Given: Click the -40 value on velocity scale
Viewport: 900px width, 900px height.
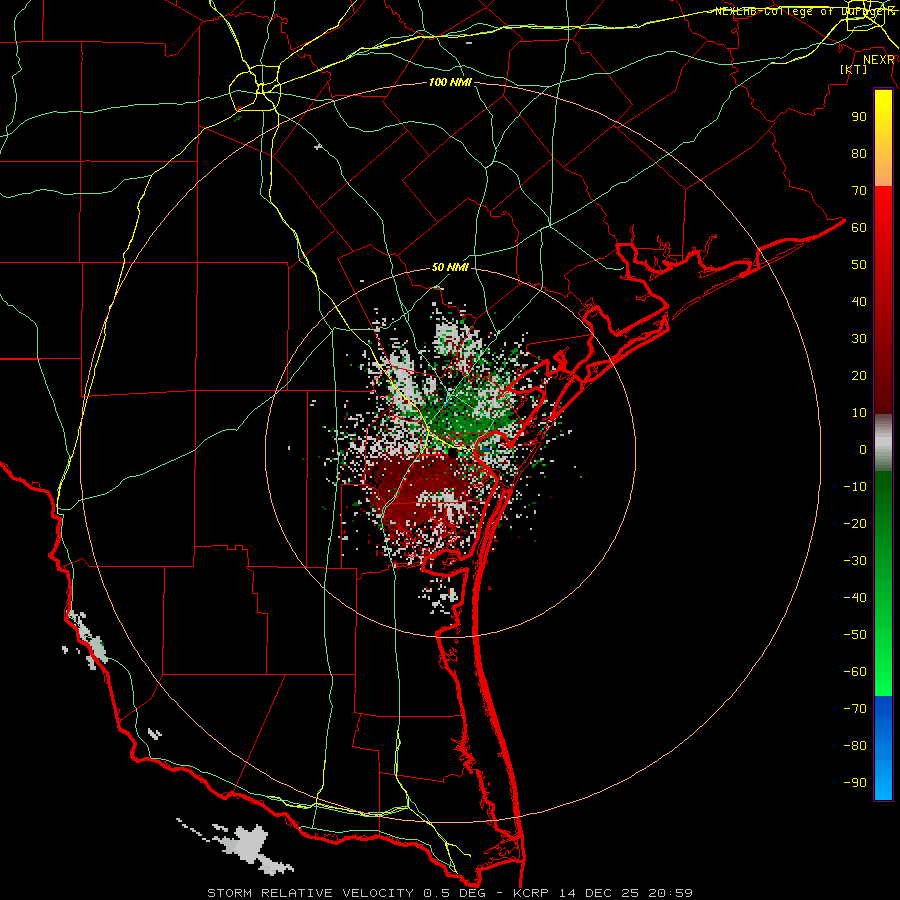Looking at the screenshot, I should tap(855, 598).
